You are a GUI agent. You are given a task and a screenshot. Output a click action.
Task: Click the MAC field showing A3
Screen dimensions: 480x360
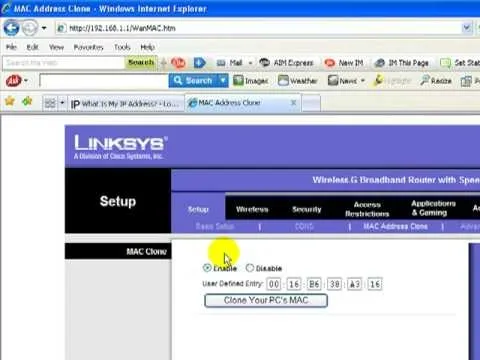(355, 284)
